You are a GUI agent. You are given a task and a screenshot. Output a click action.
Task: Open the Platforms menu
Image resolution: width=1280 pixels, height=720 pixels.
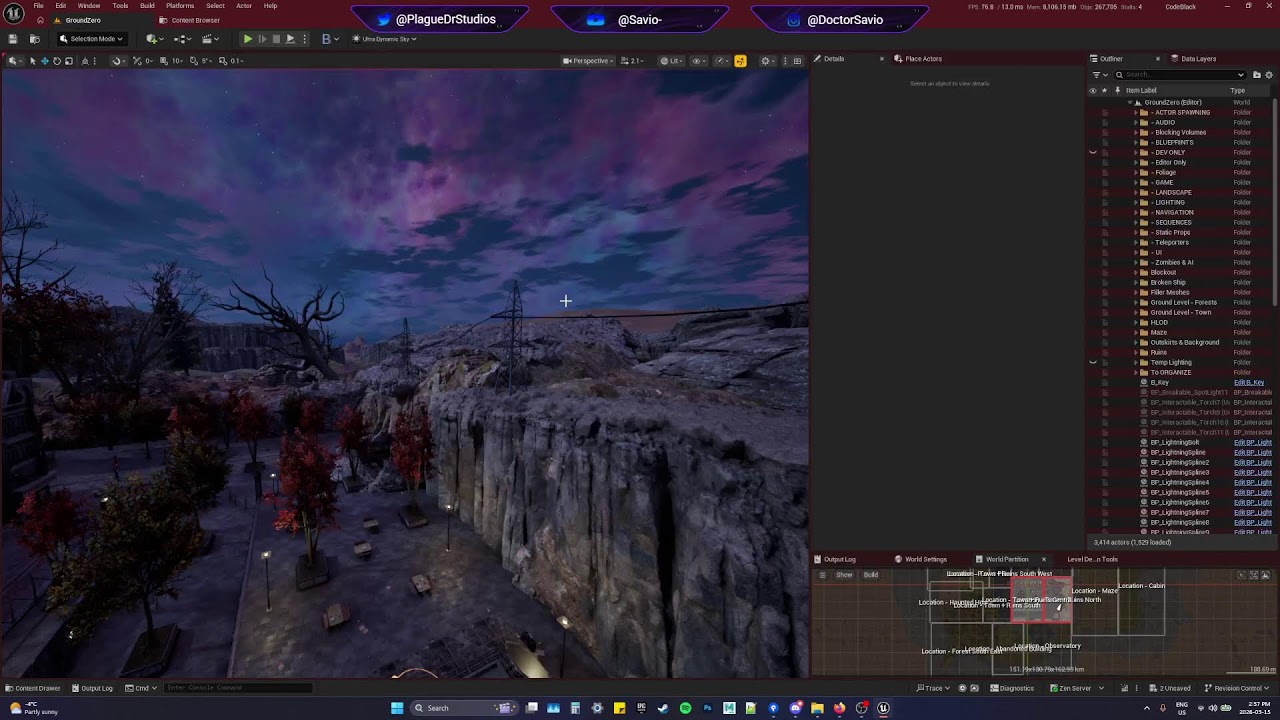click(x=180, y=6)
